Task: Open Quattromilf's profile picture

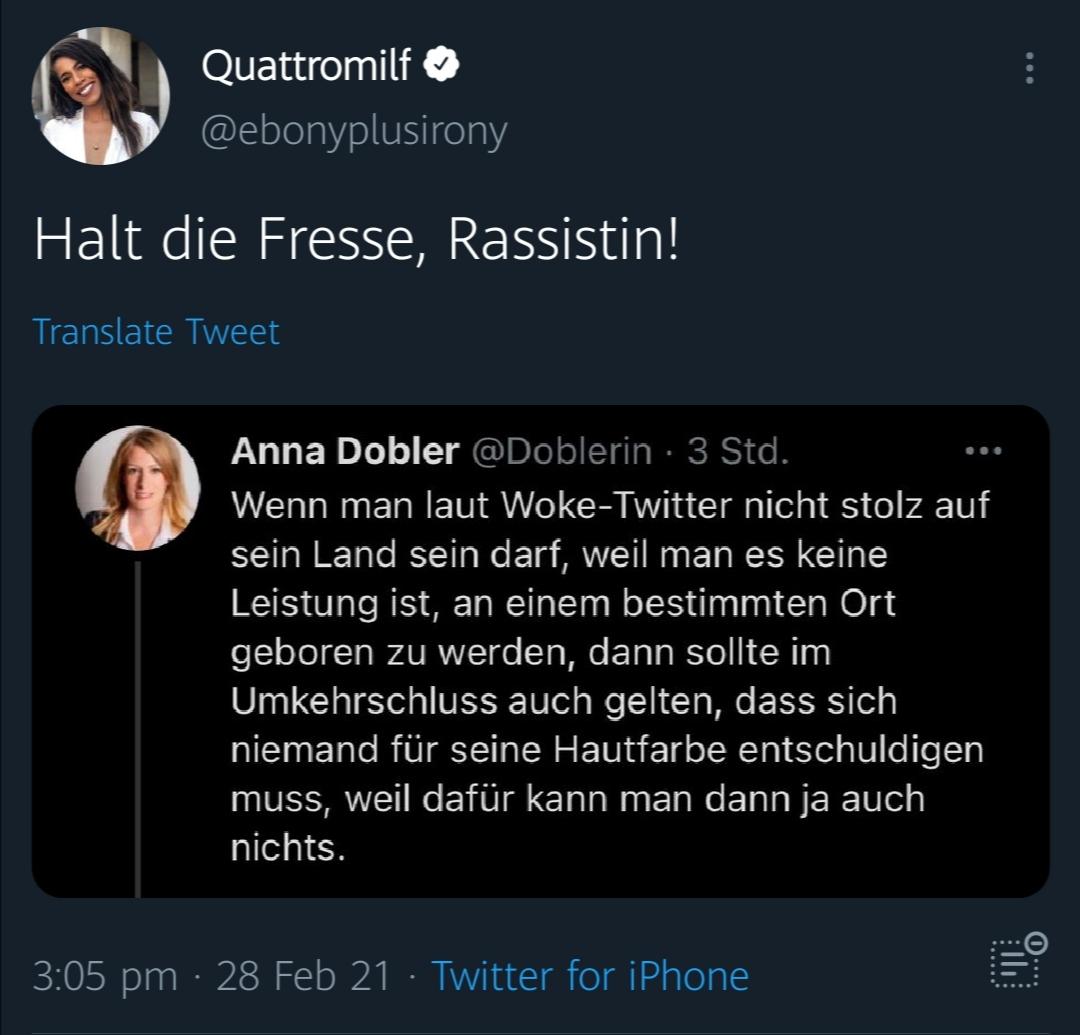Action: click(101, 96)
